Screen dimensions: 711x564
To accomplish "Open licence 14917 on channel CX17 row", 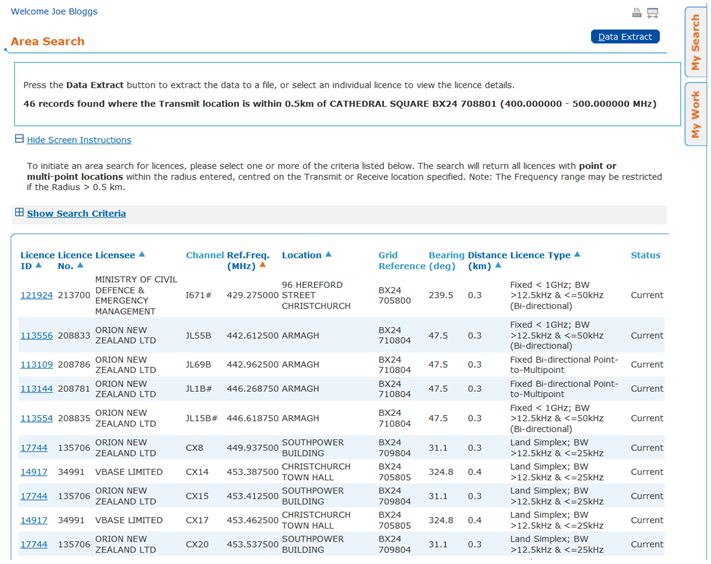I will coord(34,520).
